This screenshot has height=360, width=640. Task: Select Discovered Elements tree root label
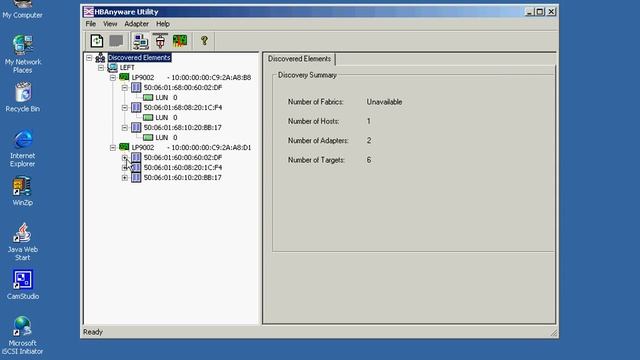139,58
